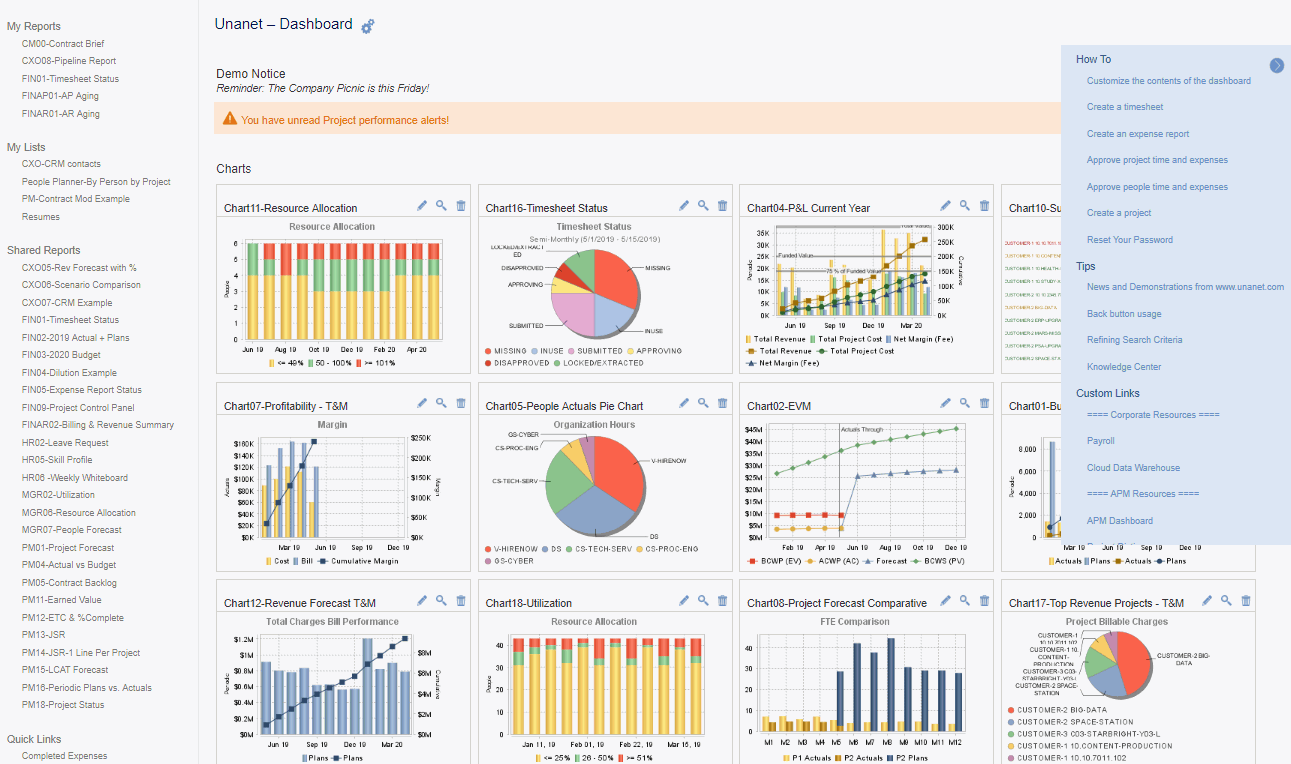Click Create a timesheet link
This screenshot has height=764, width=1291.
(x=1125, y=107)
